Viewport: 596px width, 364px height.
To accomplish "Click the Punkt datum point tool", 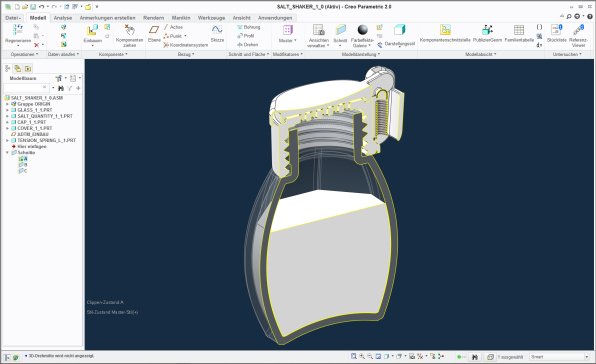I will click(x=175, y=36).
